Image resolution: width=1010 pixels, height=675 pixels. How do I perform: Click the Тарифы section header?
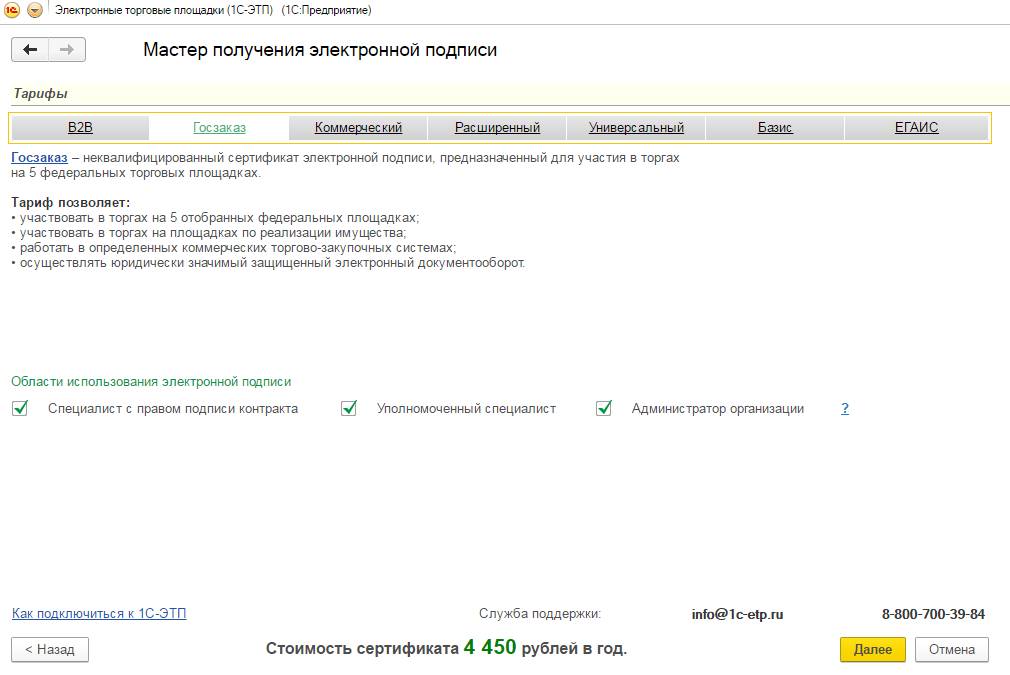point(41,93)
